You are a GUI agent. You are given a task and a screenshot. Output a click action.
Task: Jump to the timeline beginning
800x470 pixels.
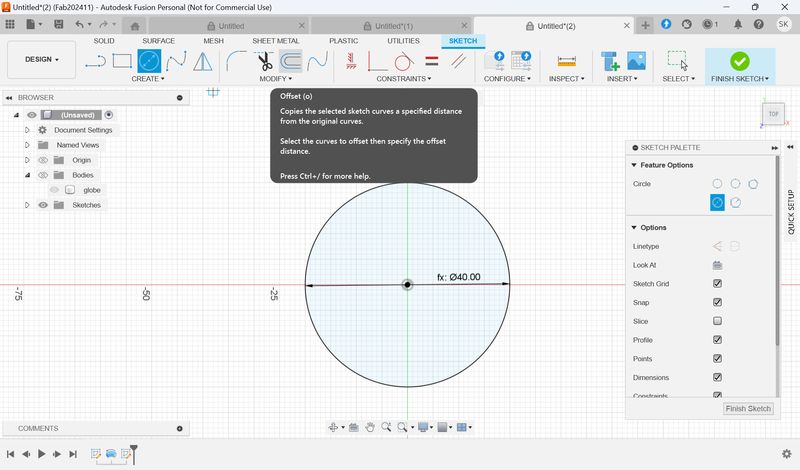tap(10, 454)
